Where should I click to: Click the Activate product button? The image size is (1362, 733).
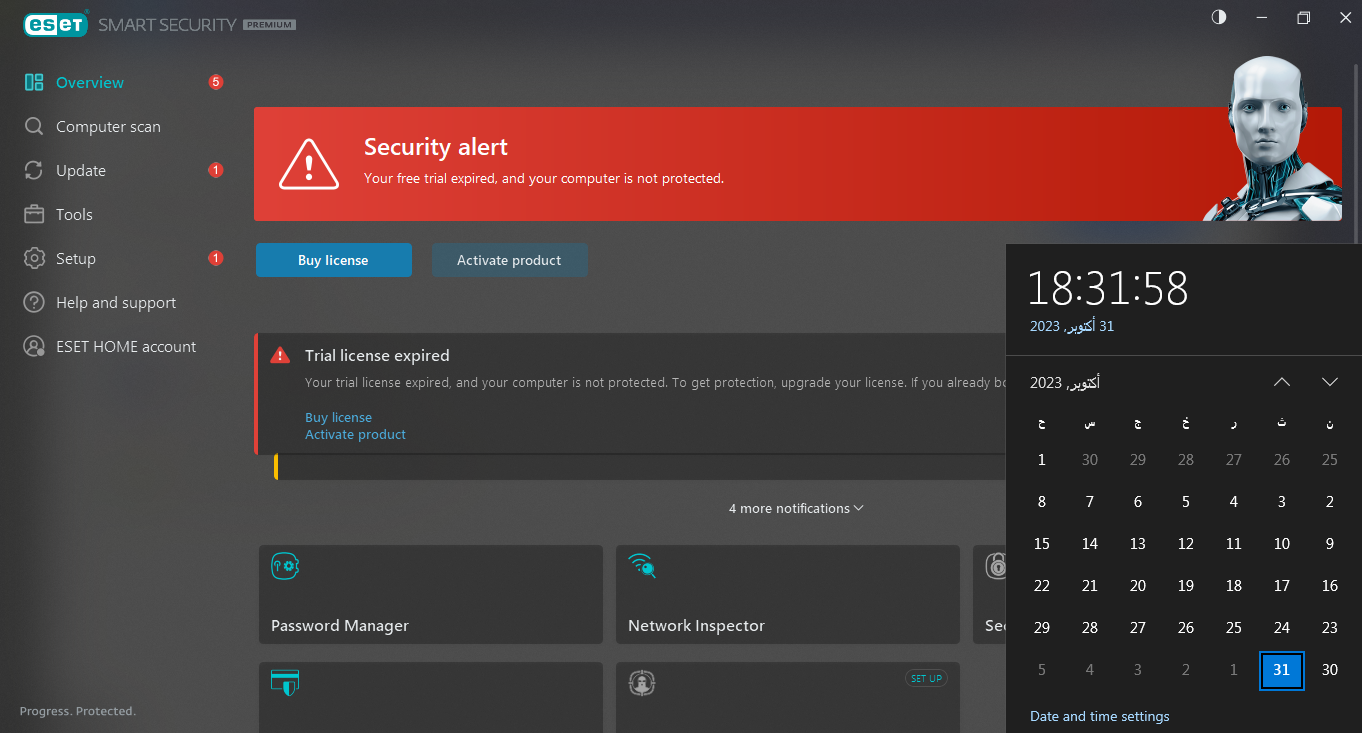tap(509, 260)
